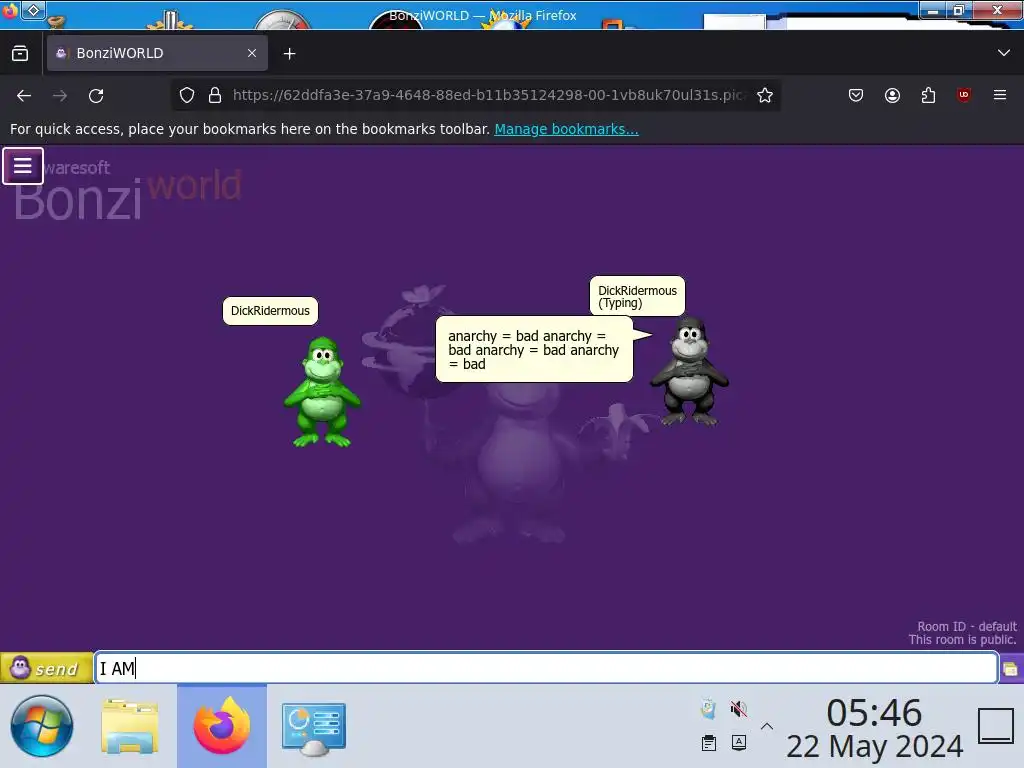The width and height of the screenshot is (1024, 768).
Task: Select the BonziWORLD tab
Action: [x=157, y=54]
